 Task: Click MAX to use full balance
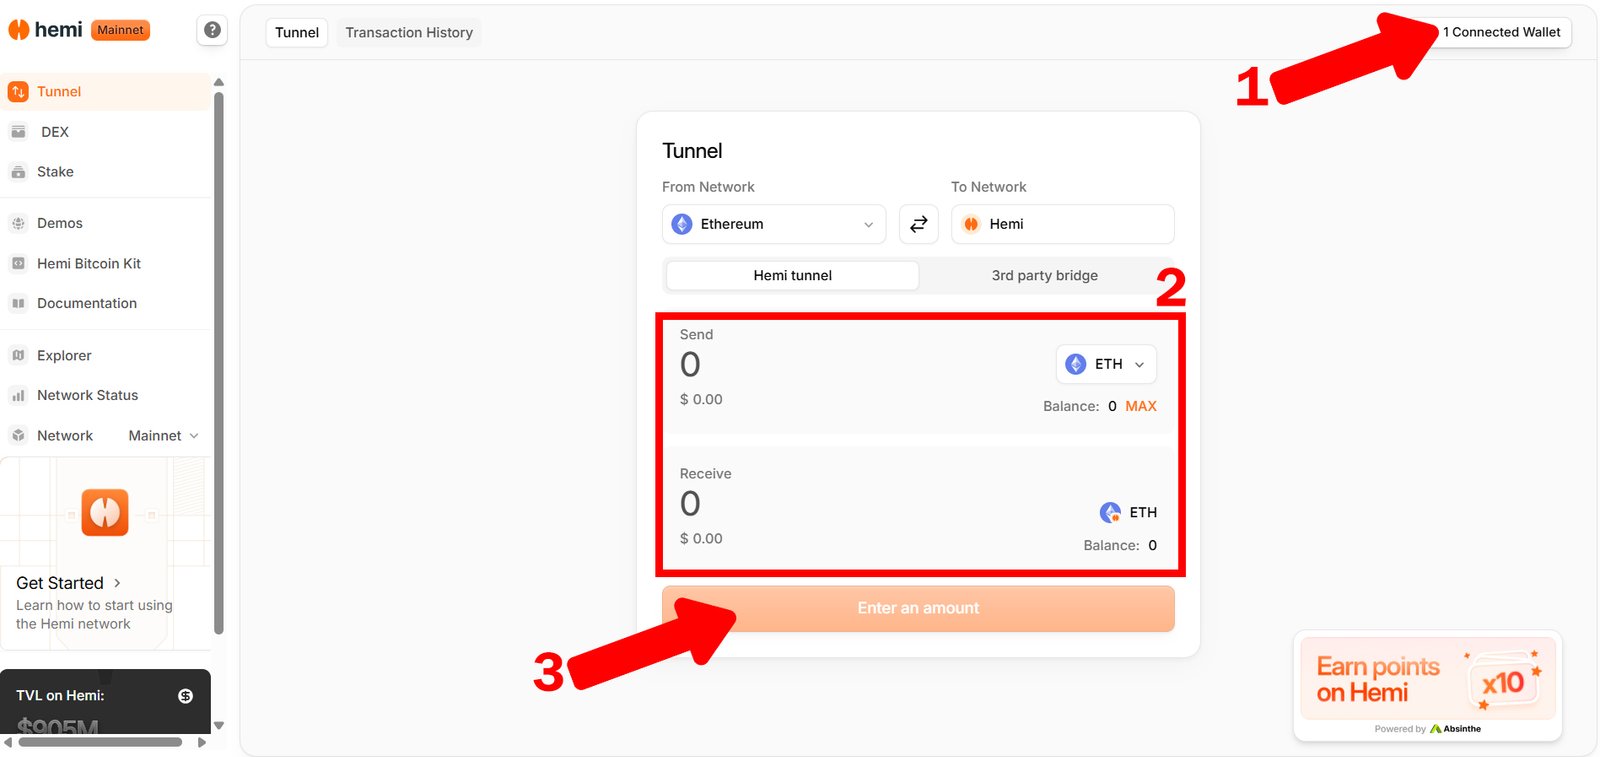coord(1140,406)
